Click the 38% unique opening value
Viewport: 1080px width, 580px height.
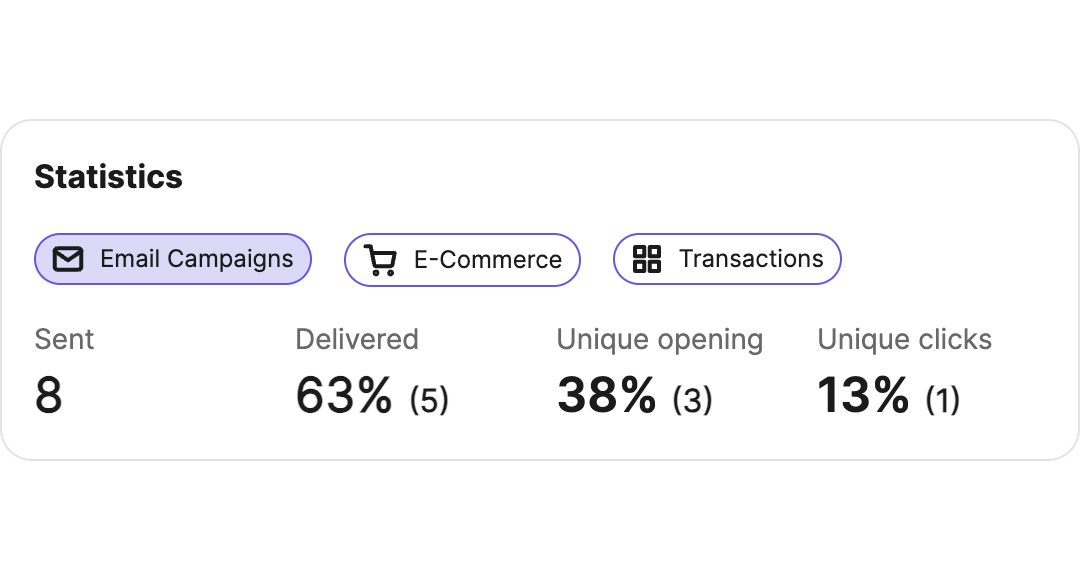pos(607,395)
